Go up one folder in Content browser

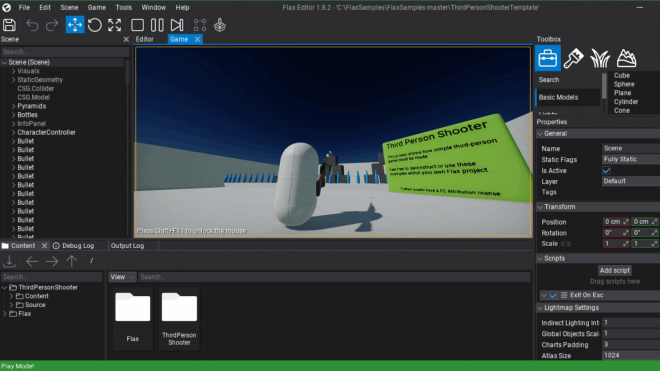72,261
